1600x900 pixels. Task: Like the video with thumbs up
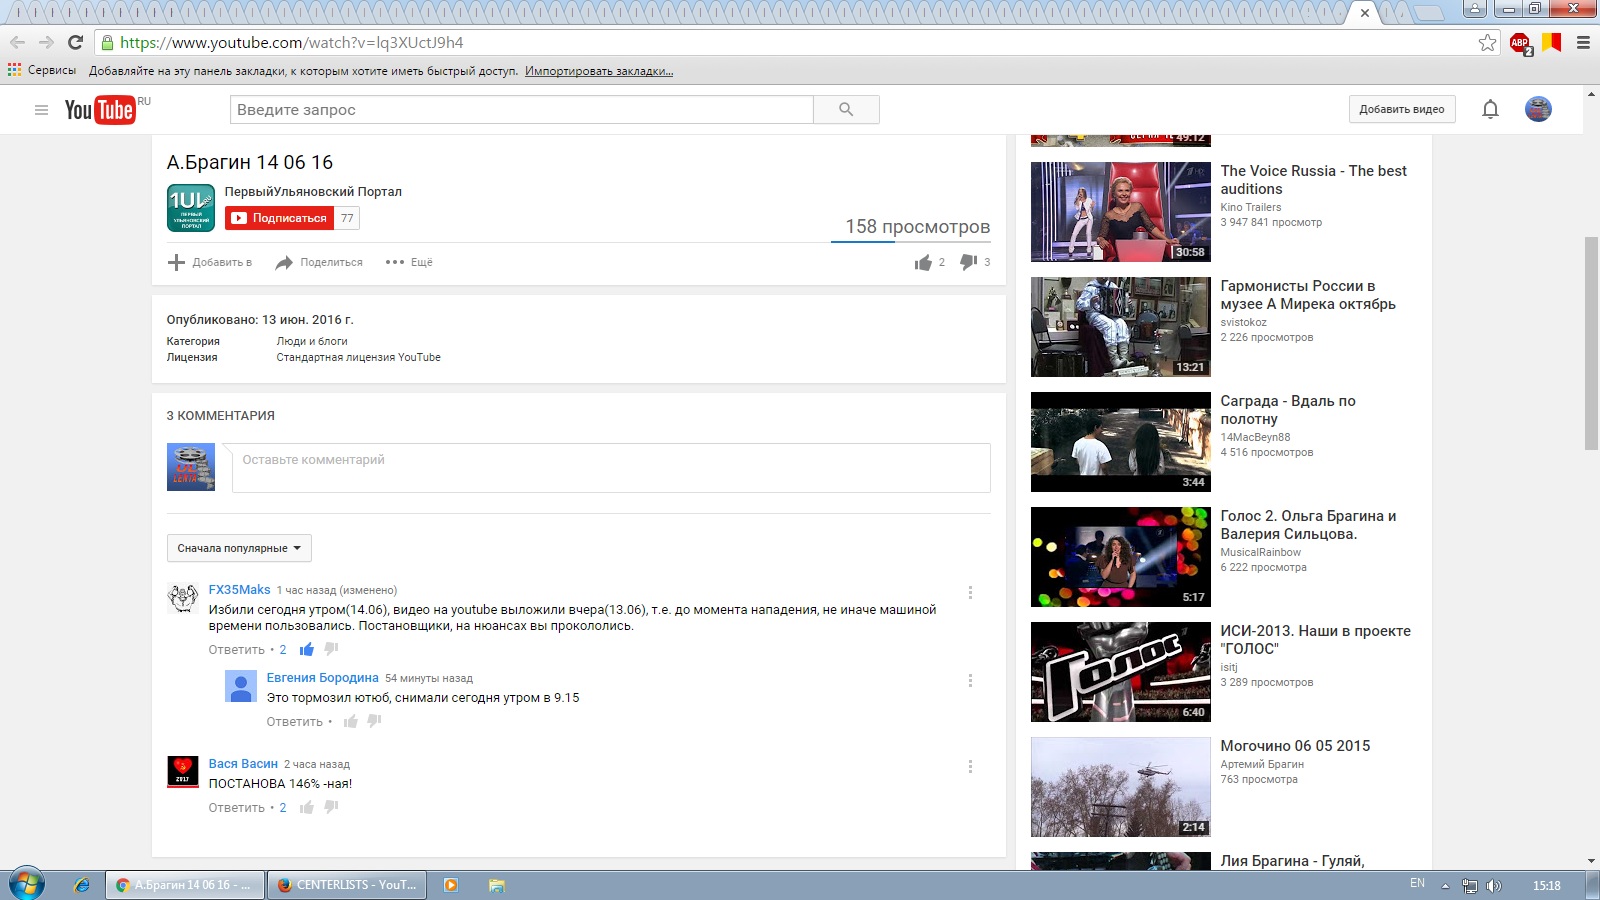[923, 262]
